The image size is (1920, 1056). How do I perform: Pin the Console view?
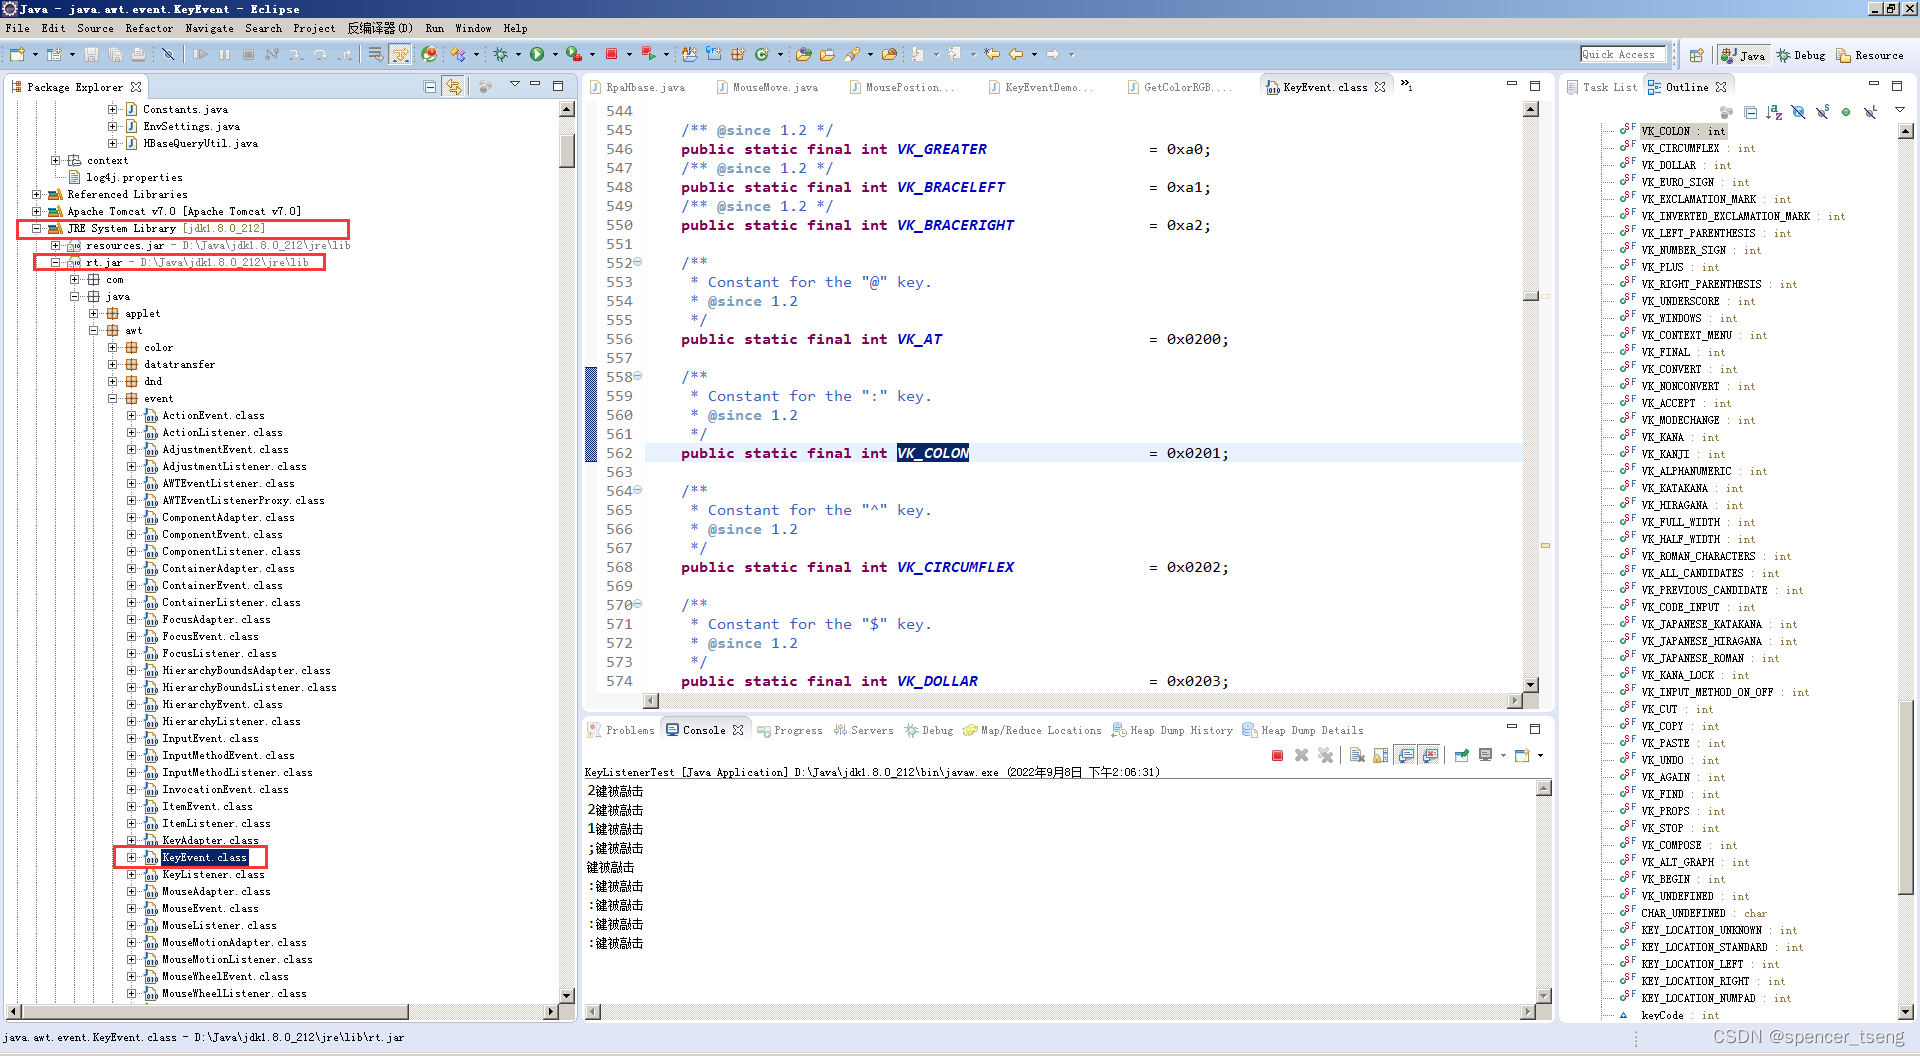click(1462, 756)
